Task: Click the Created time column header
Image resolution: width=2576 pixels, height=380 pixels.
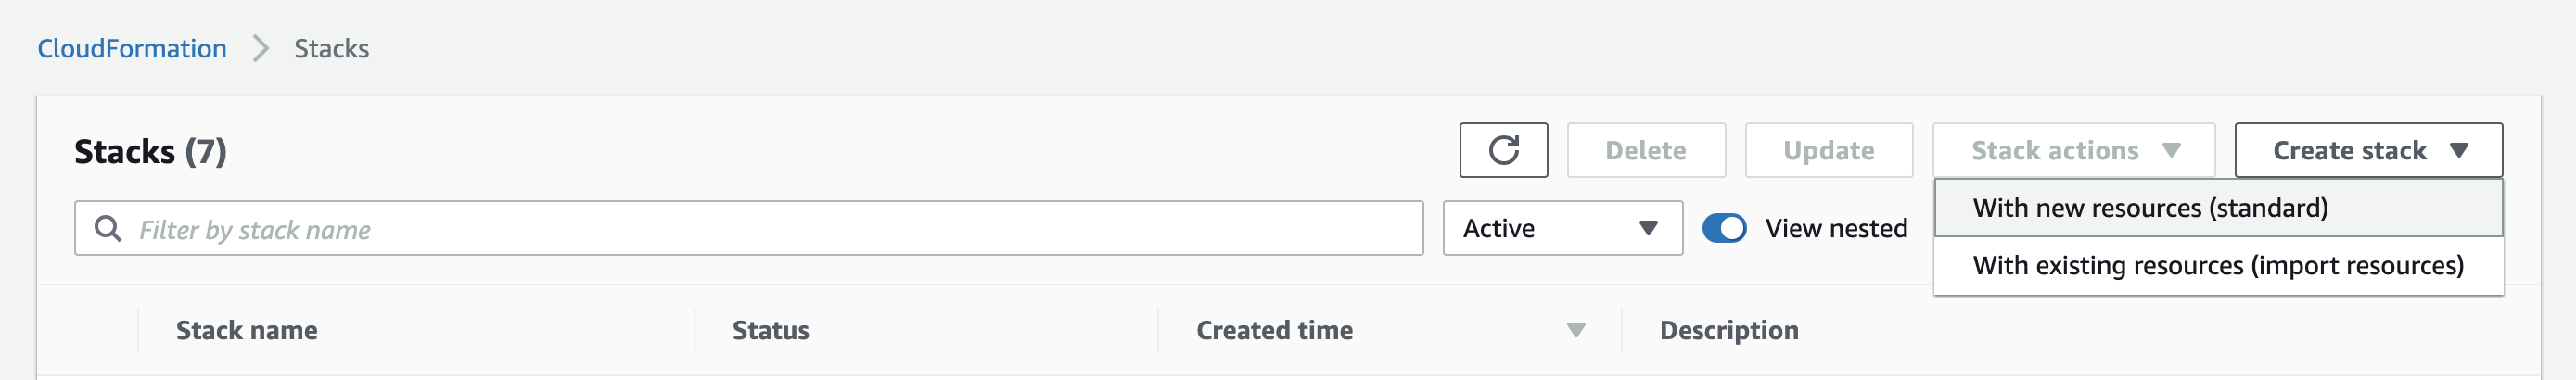Action: pos(1274,330)
